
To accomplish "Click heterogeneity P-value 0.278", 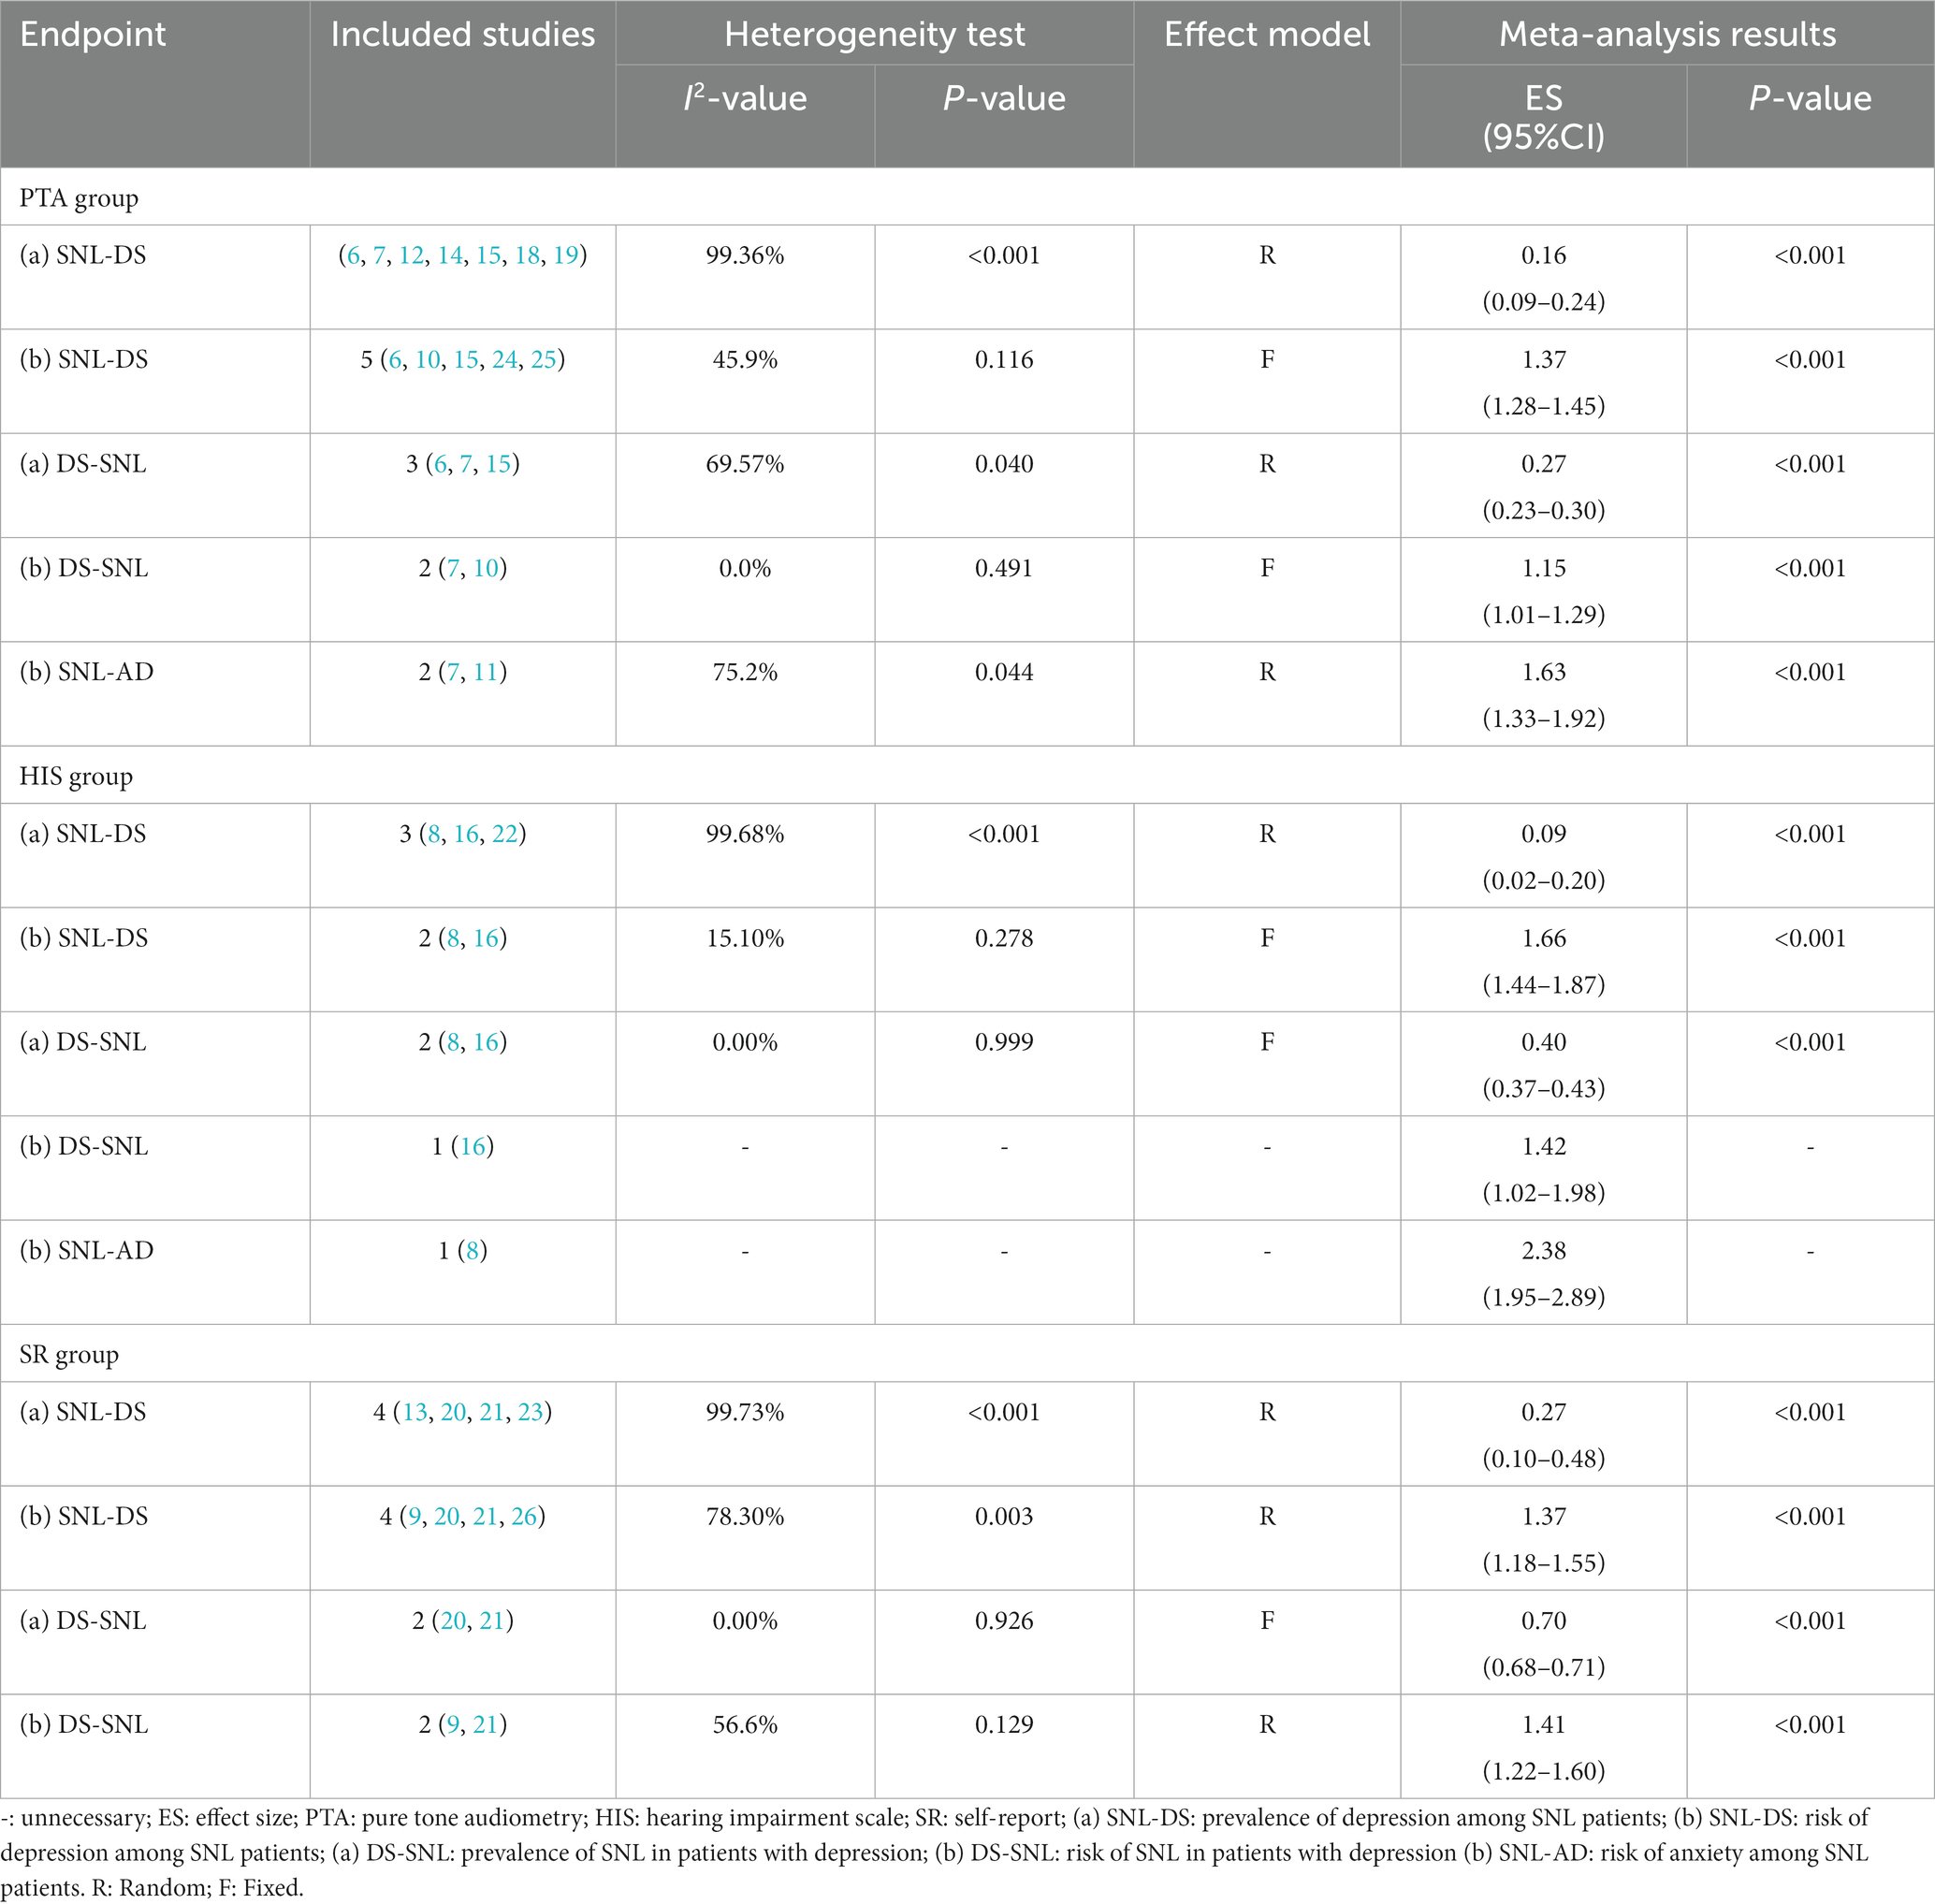I will pyautogui.click(x=1004, y=938).
